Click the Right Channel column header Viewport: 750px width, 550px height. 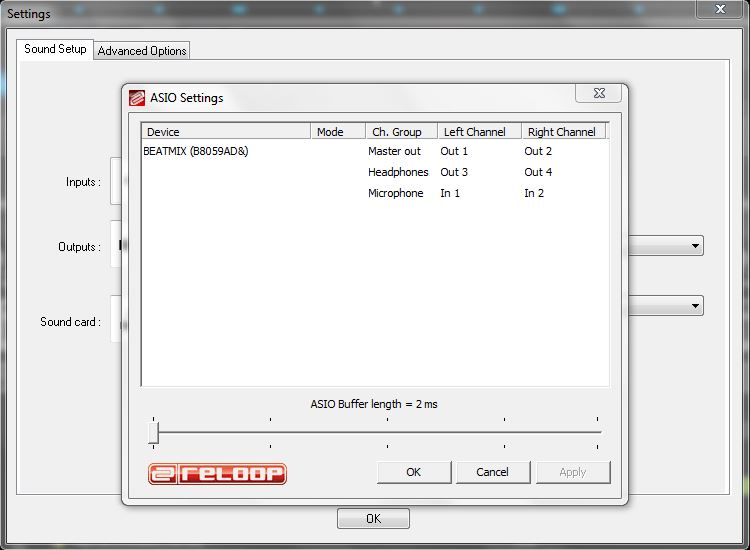click(564, 132)
